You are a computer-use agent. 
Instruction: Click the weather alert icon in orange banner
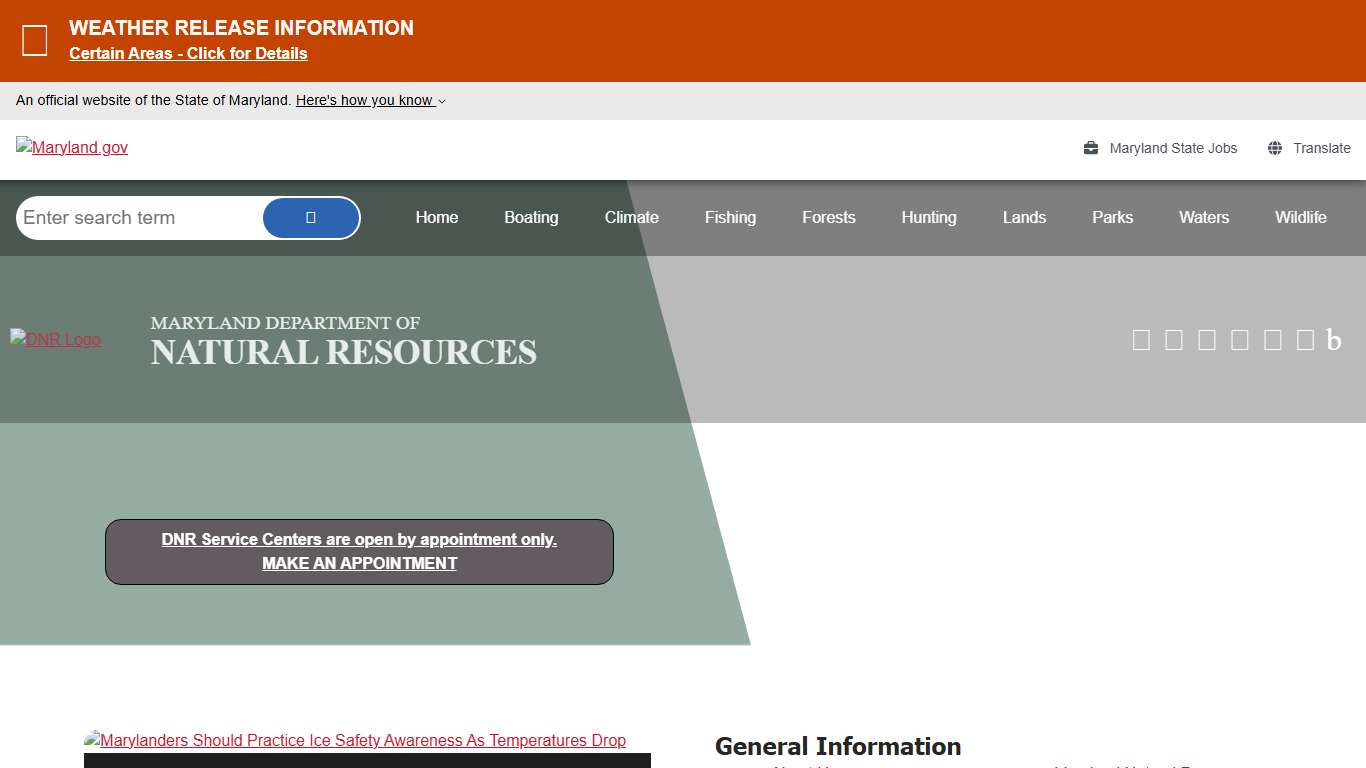[x=35, y=41]
